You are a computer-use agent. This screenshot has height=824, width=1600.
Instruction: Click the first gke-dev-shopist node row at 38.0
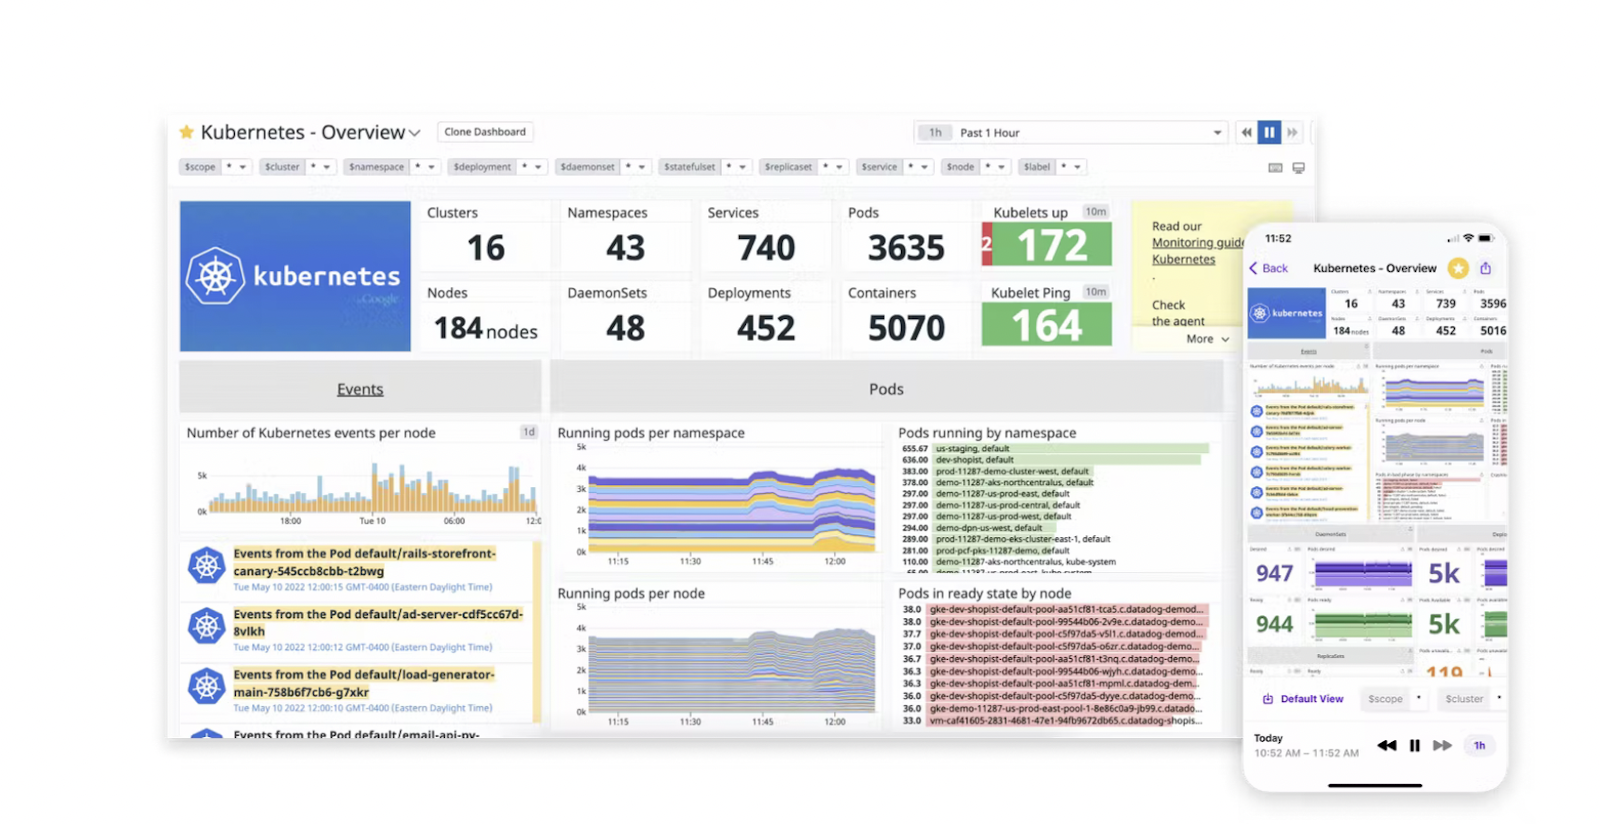1055,609
